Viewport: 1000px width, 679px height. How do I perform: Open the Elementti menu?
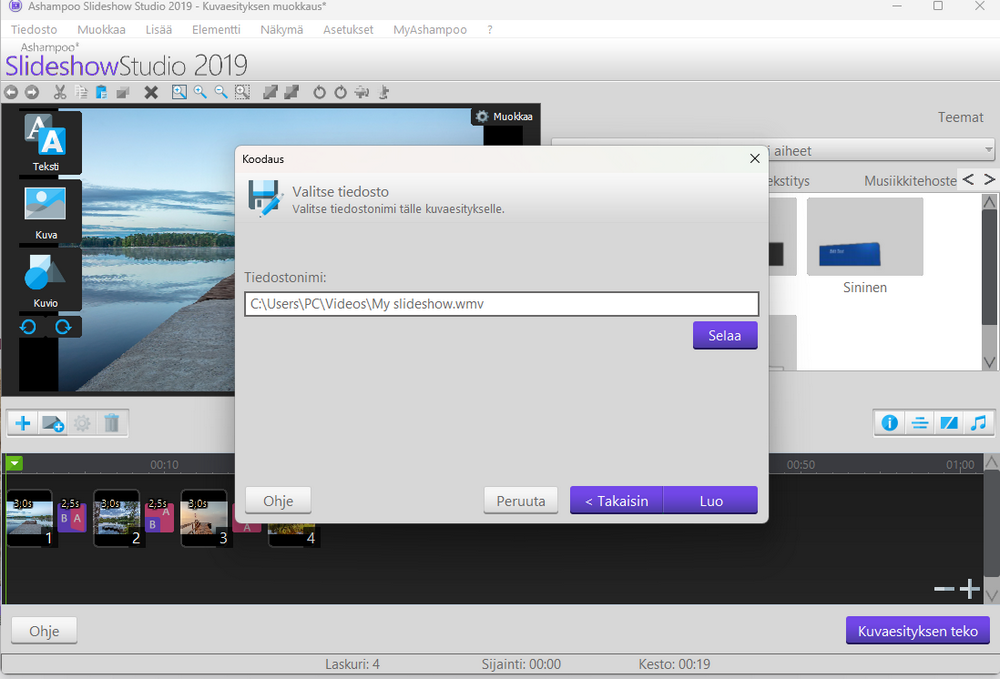[x=216, y=29]
